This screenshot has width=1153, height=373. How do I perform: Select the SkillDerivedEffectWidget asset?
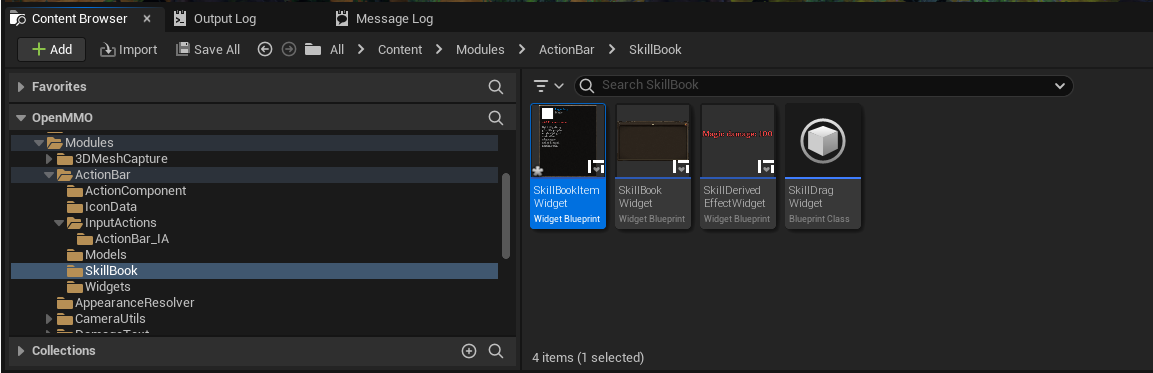[x=738, y=166]
